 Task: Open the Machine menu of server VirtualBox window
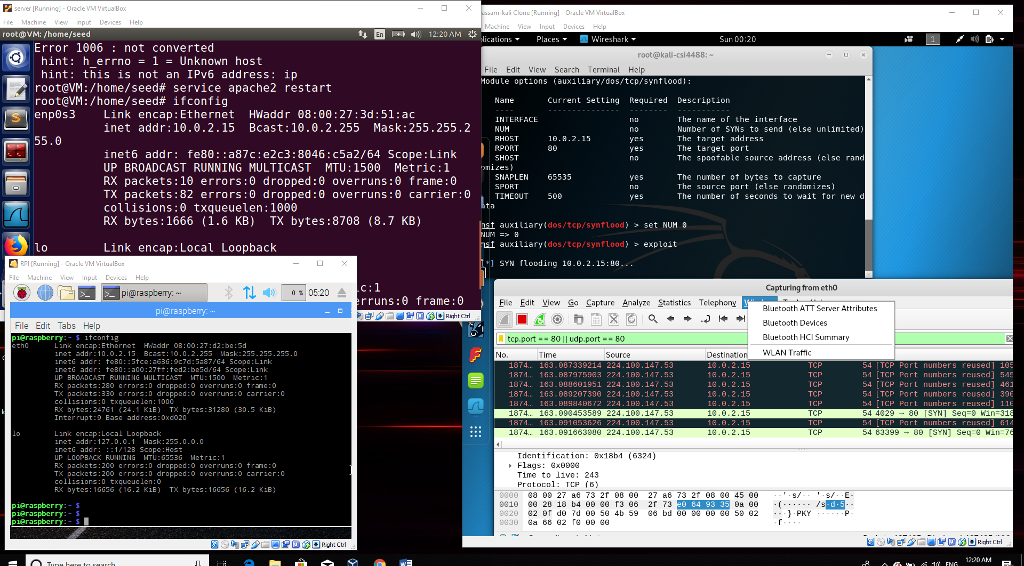pyautogui.click(x=33, y=22)
